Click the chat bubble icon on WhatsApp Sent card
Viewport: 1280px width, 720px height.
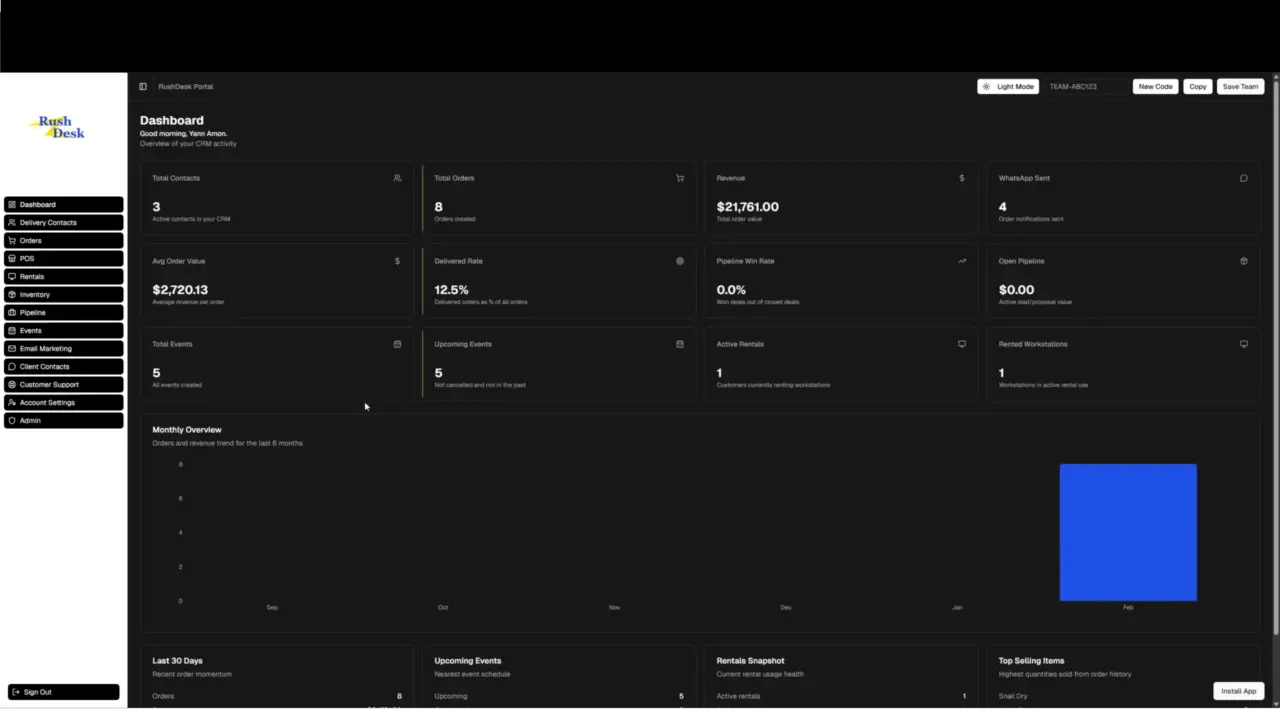tap(1244, 178)
